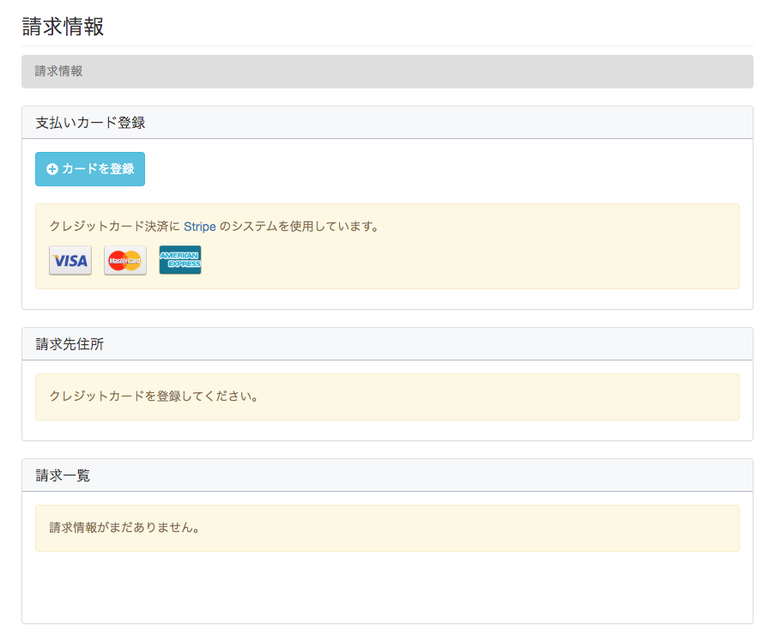Click the VISA card logo
The image size is (775, 642).
point(70,261)
